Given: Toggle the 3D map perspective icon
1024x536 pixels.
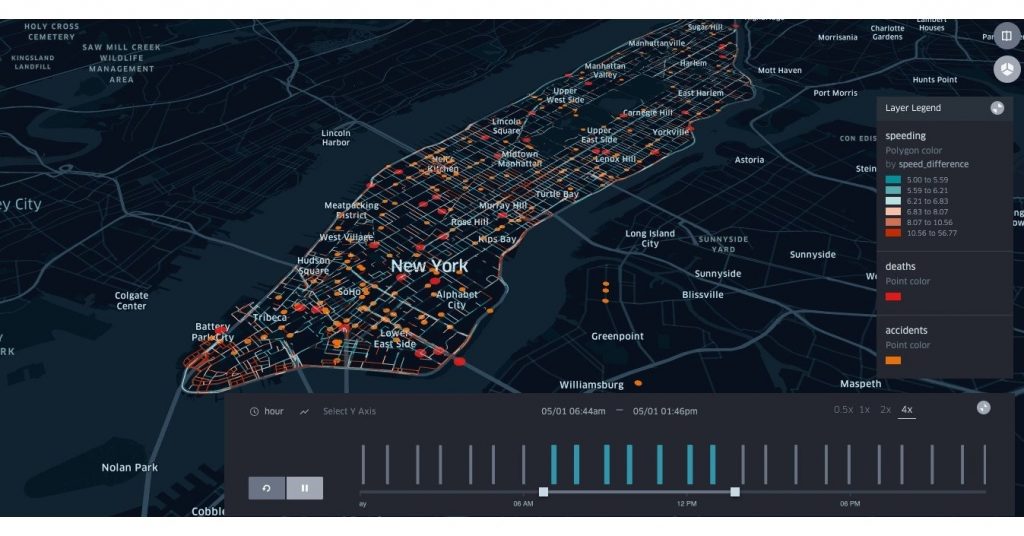Looking at the screenshot, I should pos(1006,69).
